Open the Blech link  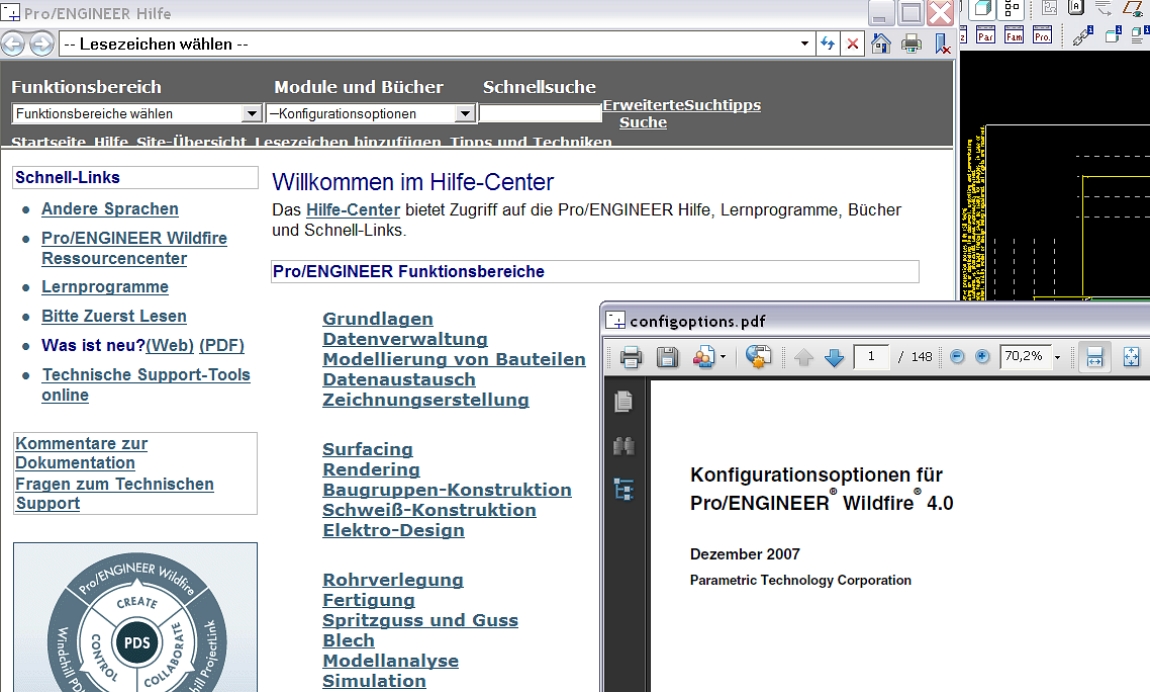[x=348, y=641]
